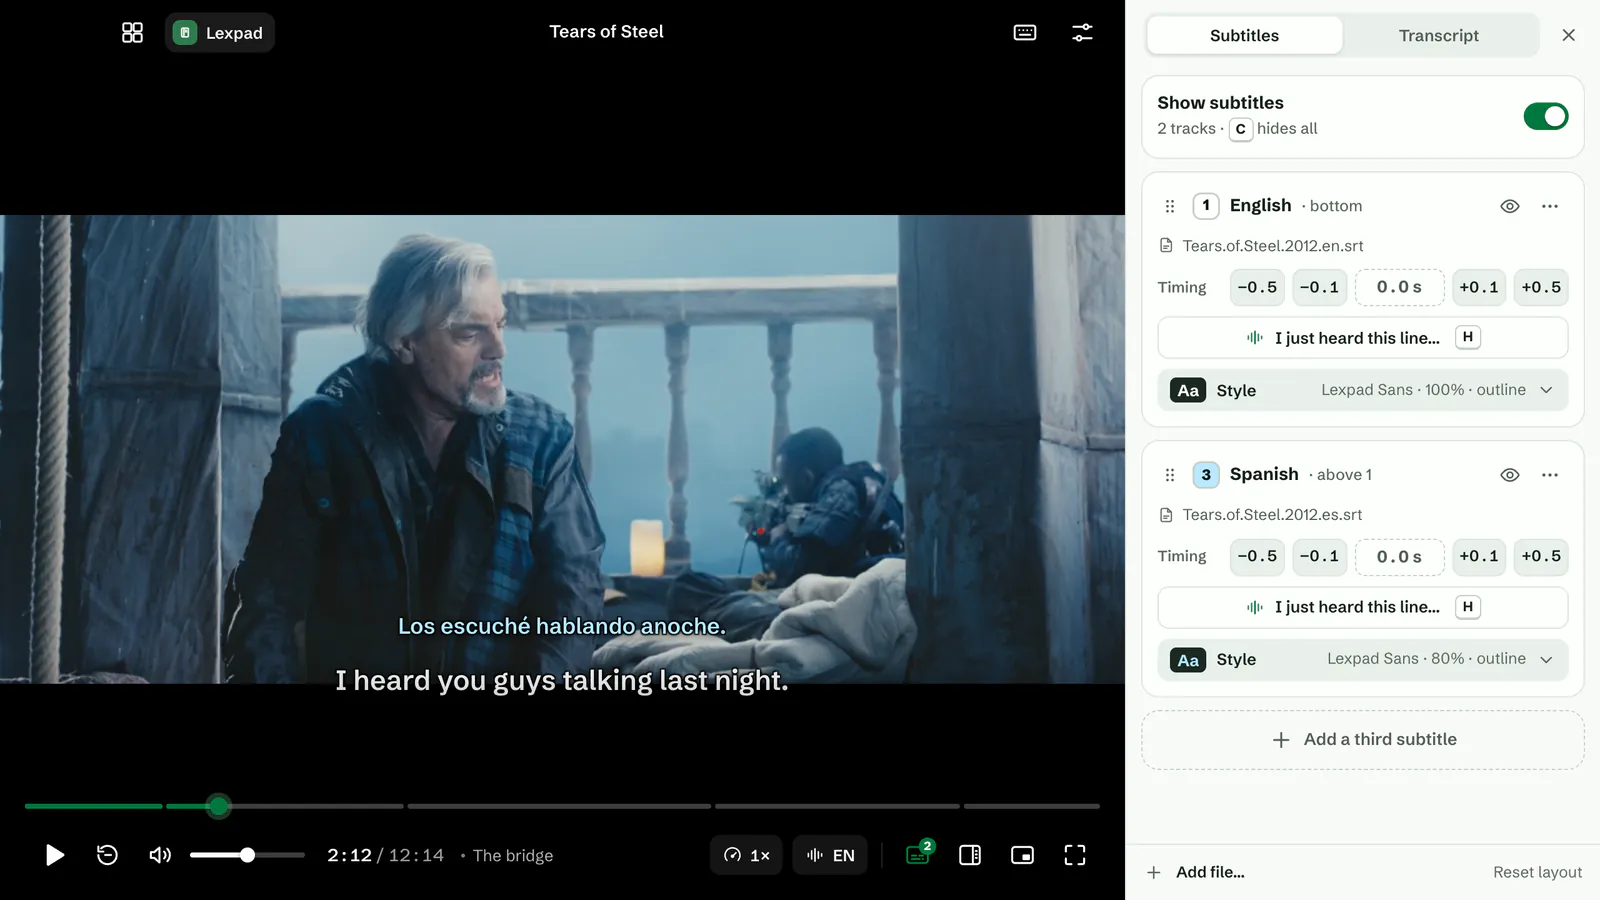Switch to the Transcript tab

point(1438,35)
